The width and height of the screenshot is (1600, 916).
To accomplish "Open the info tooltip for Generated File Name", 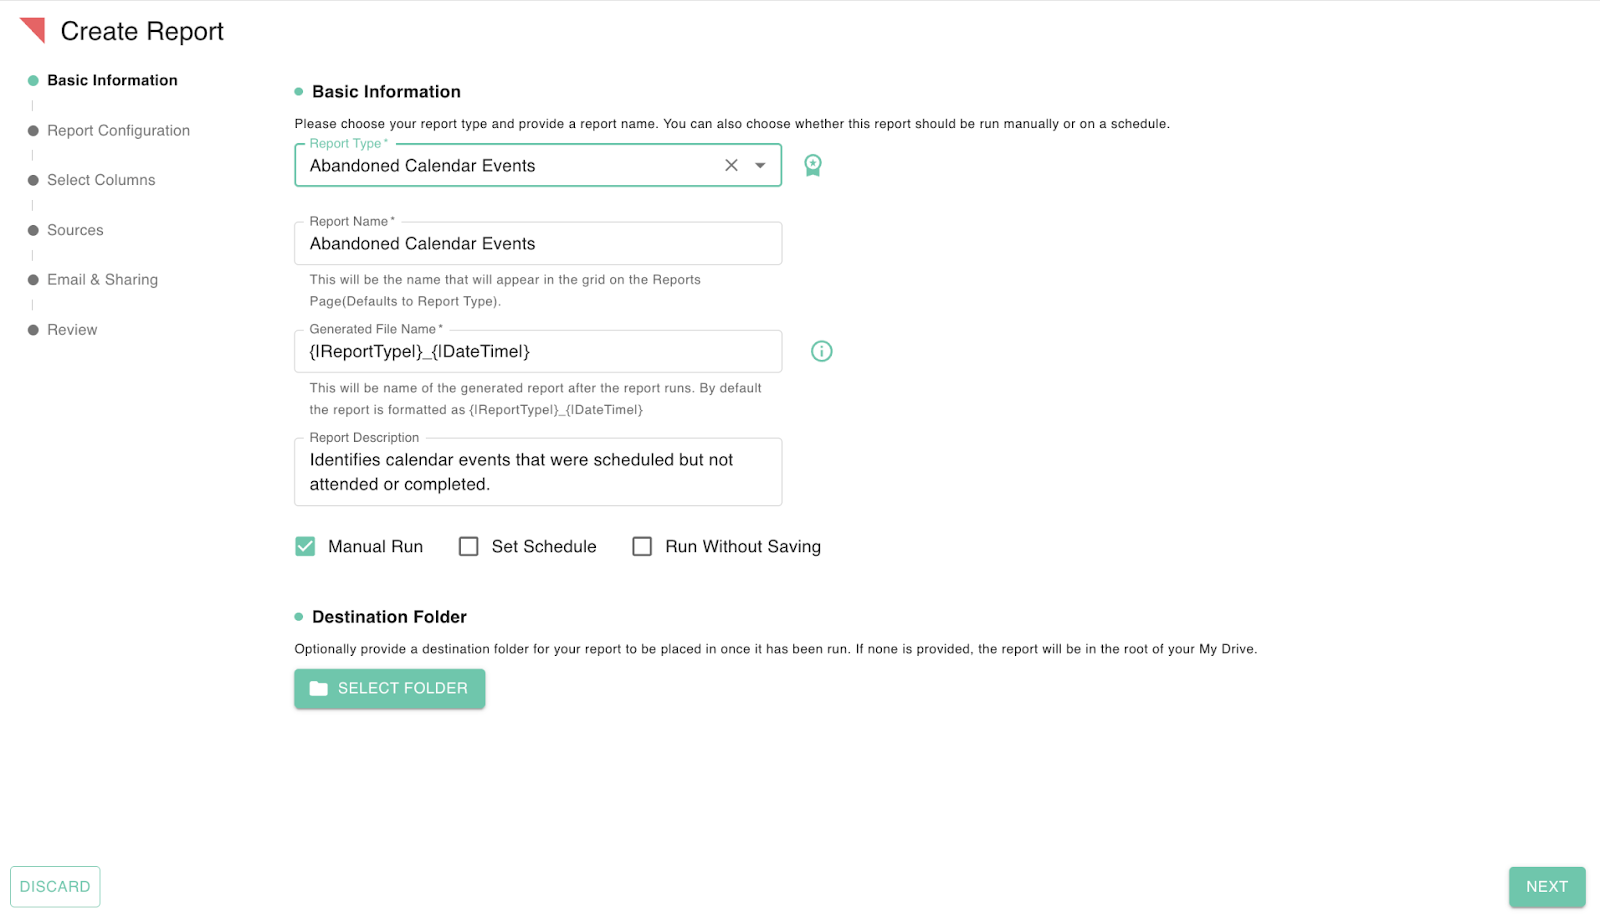I will (x=821, y=351).
